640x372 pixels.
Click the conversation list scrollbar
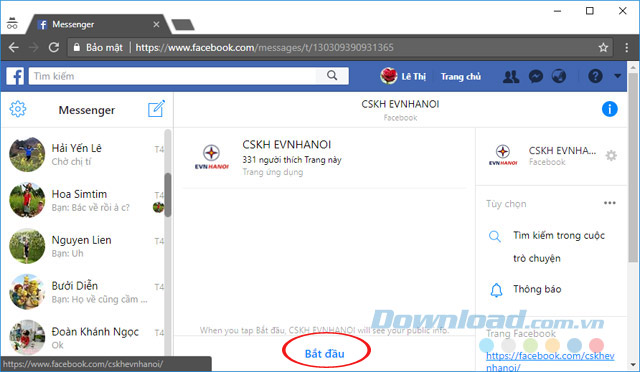168,195
